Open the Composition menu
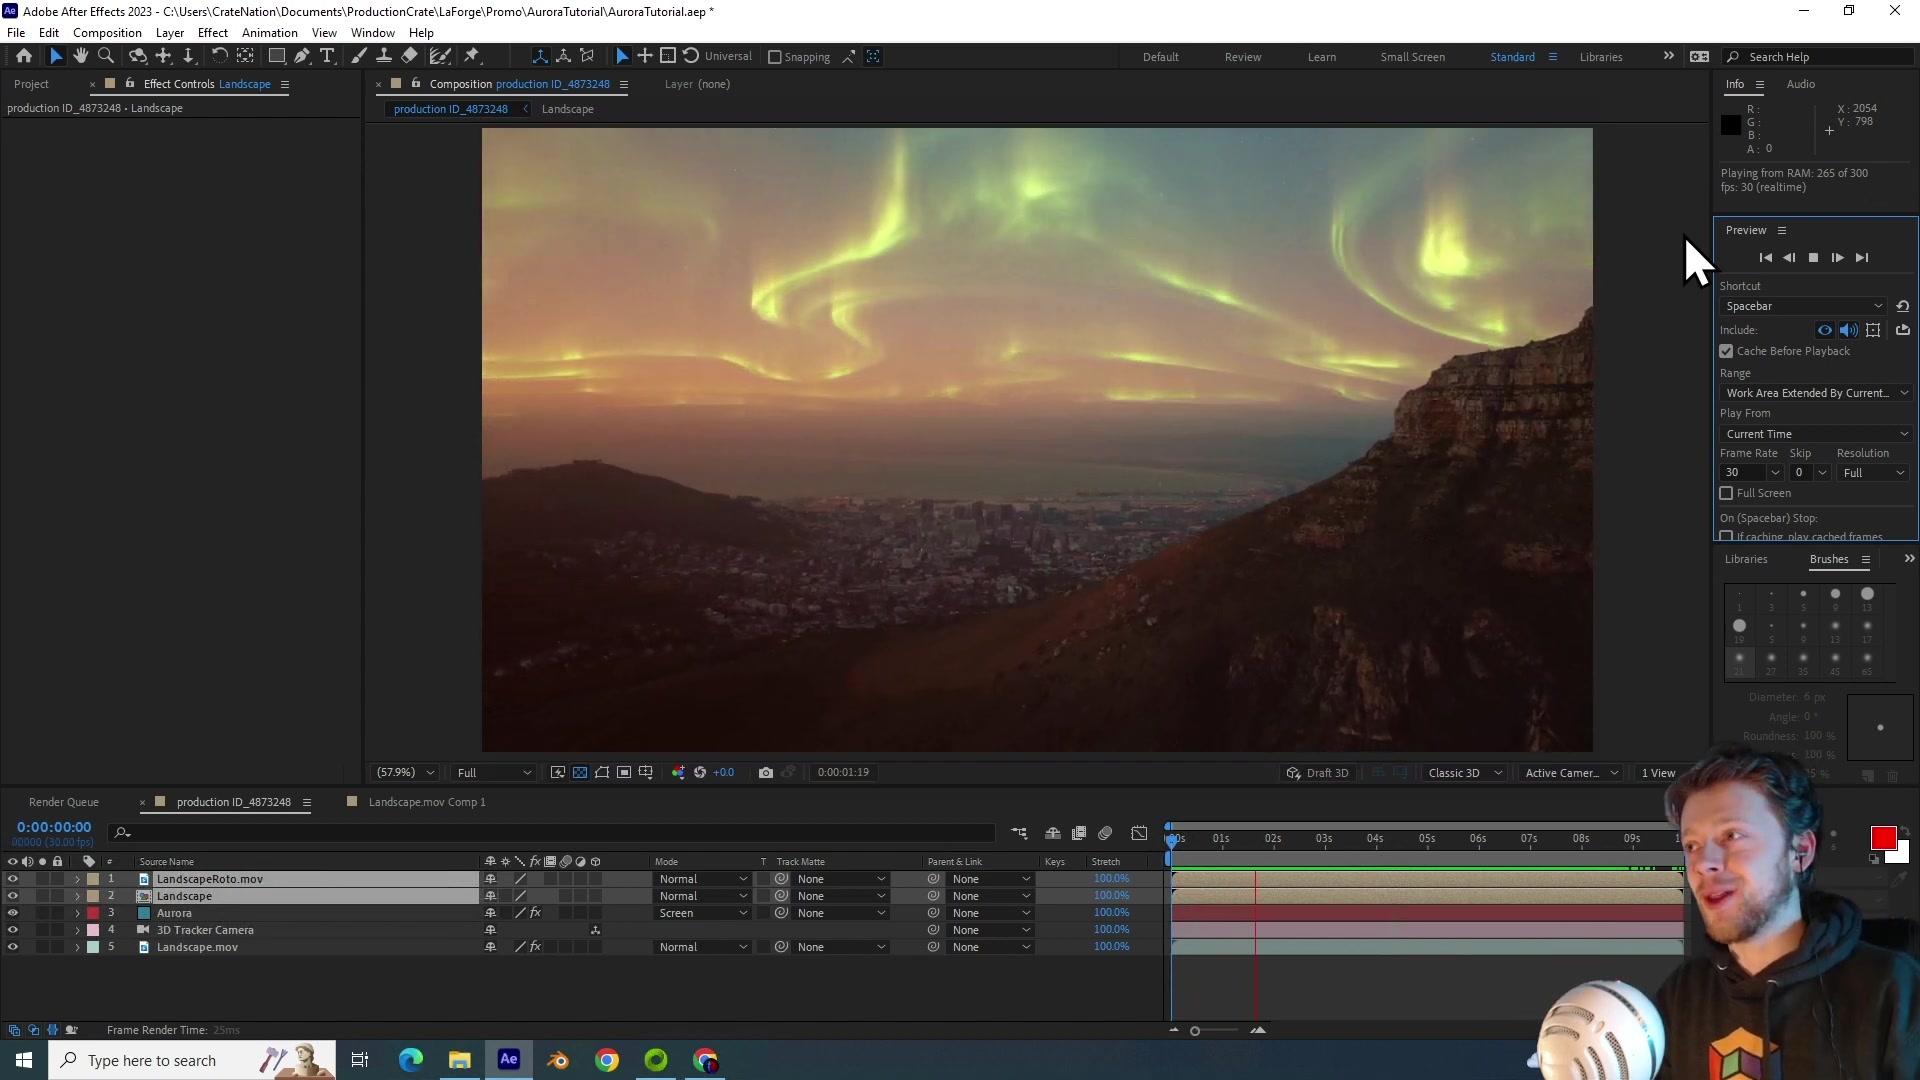 click(x=107, y=33)
